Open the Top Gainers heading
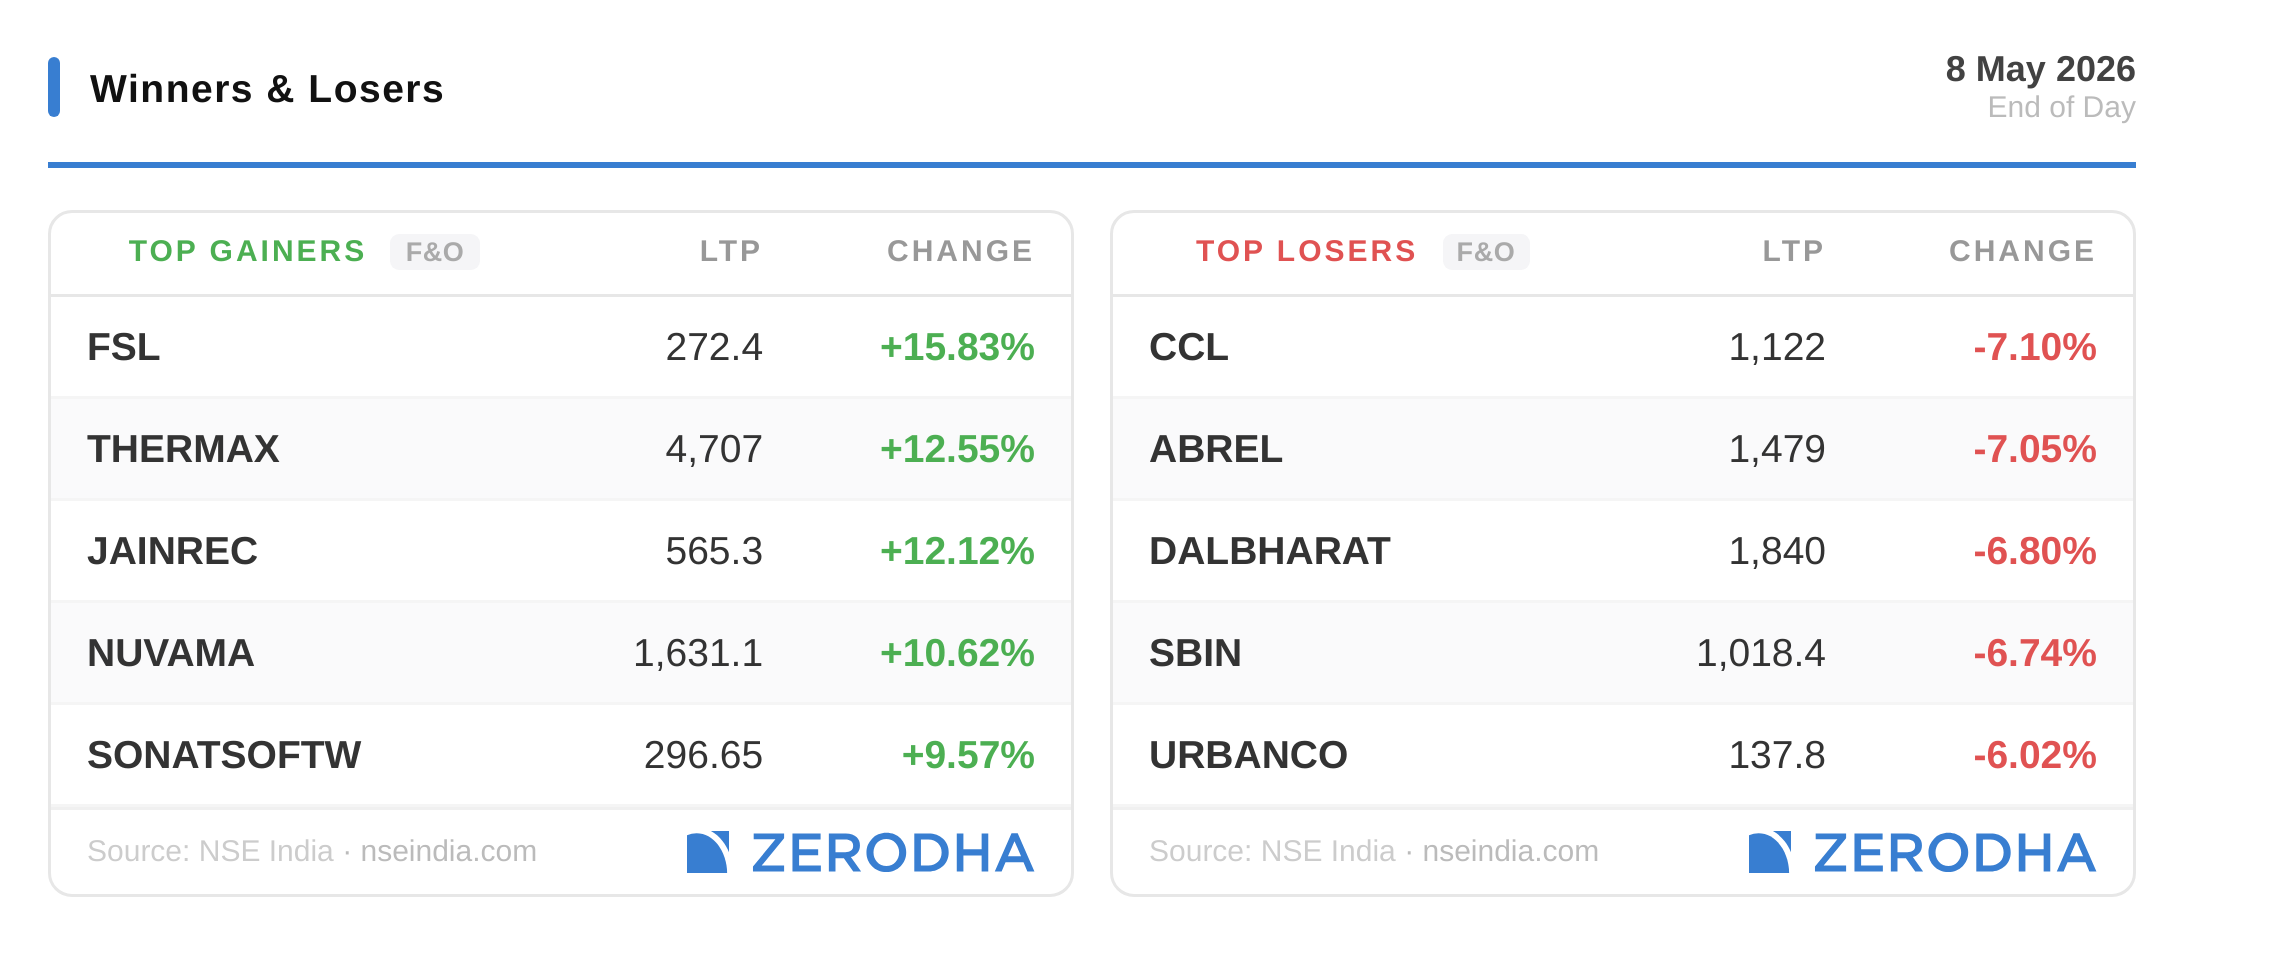The image size is (2280, 957). (247, 251)
